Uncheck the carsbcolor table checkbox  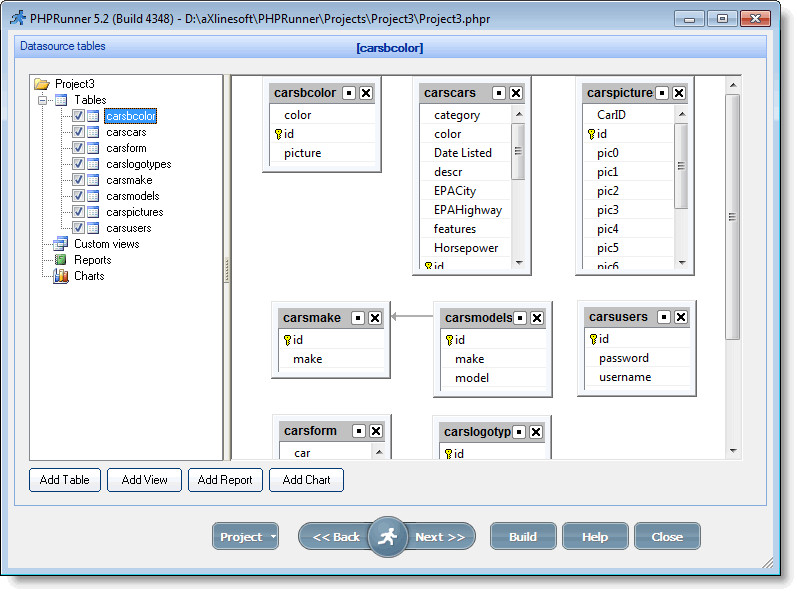(x=78, y=116)
